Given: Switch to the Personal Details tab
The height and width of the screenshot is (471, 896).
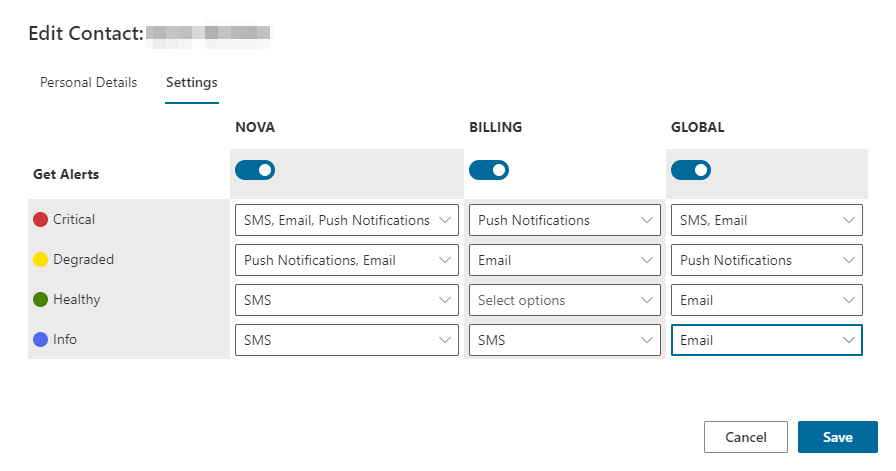Looking at the screenshot, I should [88, 82].
